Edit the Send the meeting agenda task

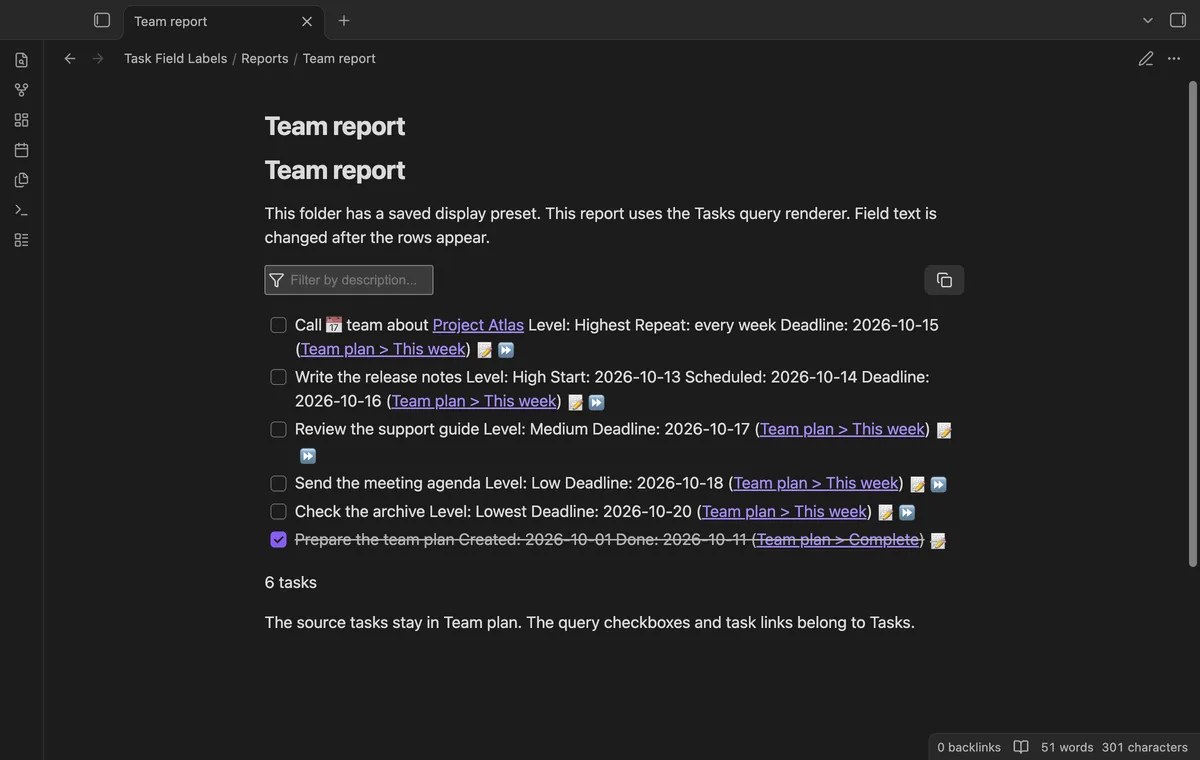point(918,484)
